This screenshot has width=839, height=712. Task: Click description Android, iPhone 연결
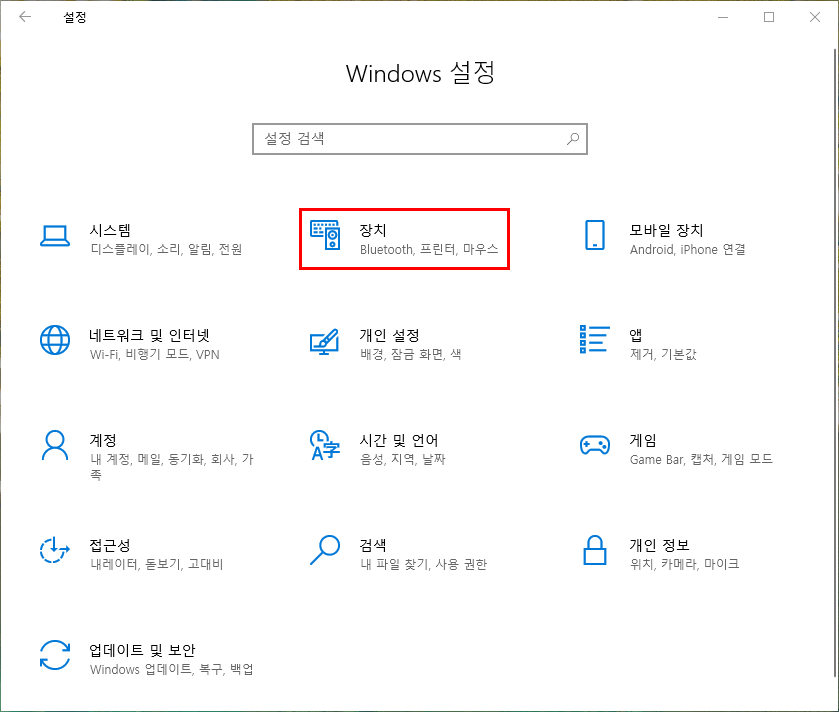pos(688,249)
